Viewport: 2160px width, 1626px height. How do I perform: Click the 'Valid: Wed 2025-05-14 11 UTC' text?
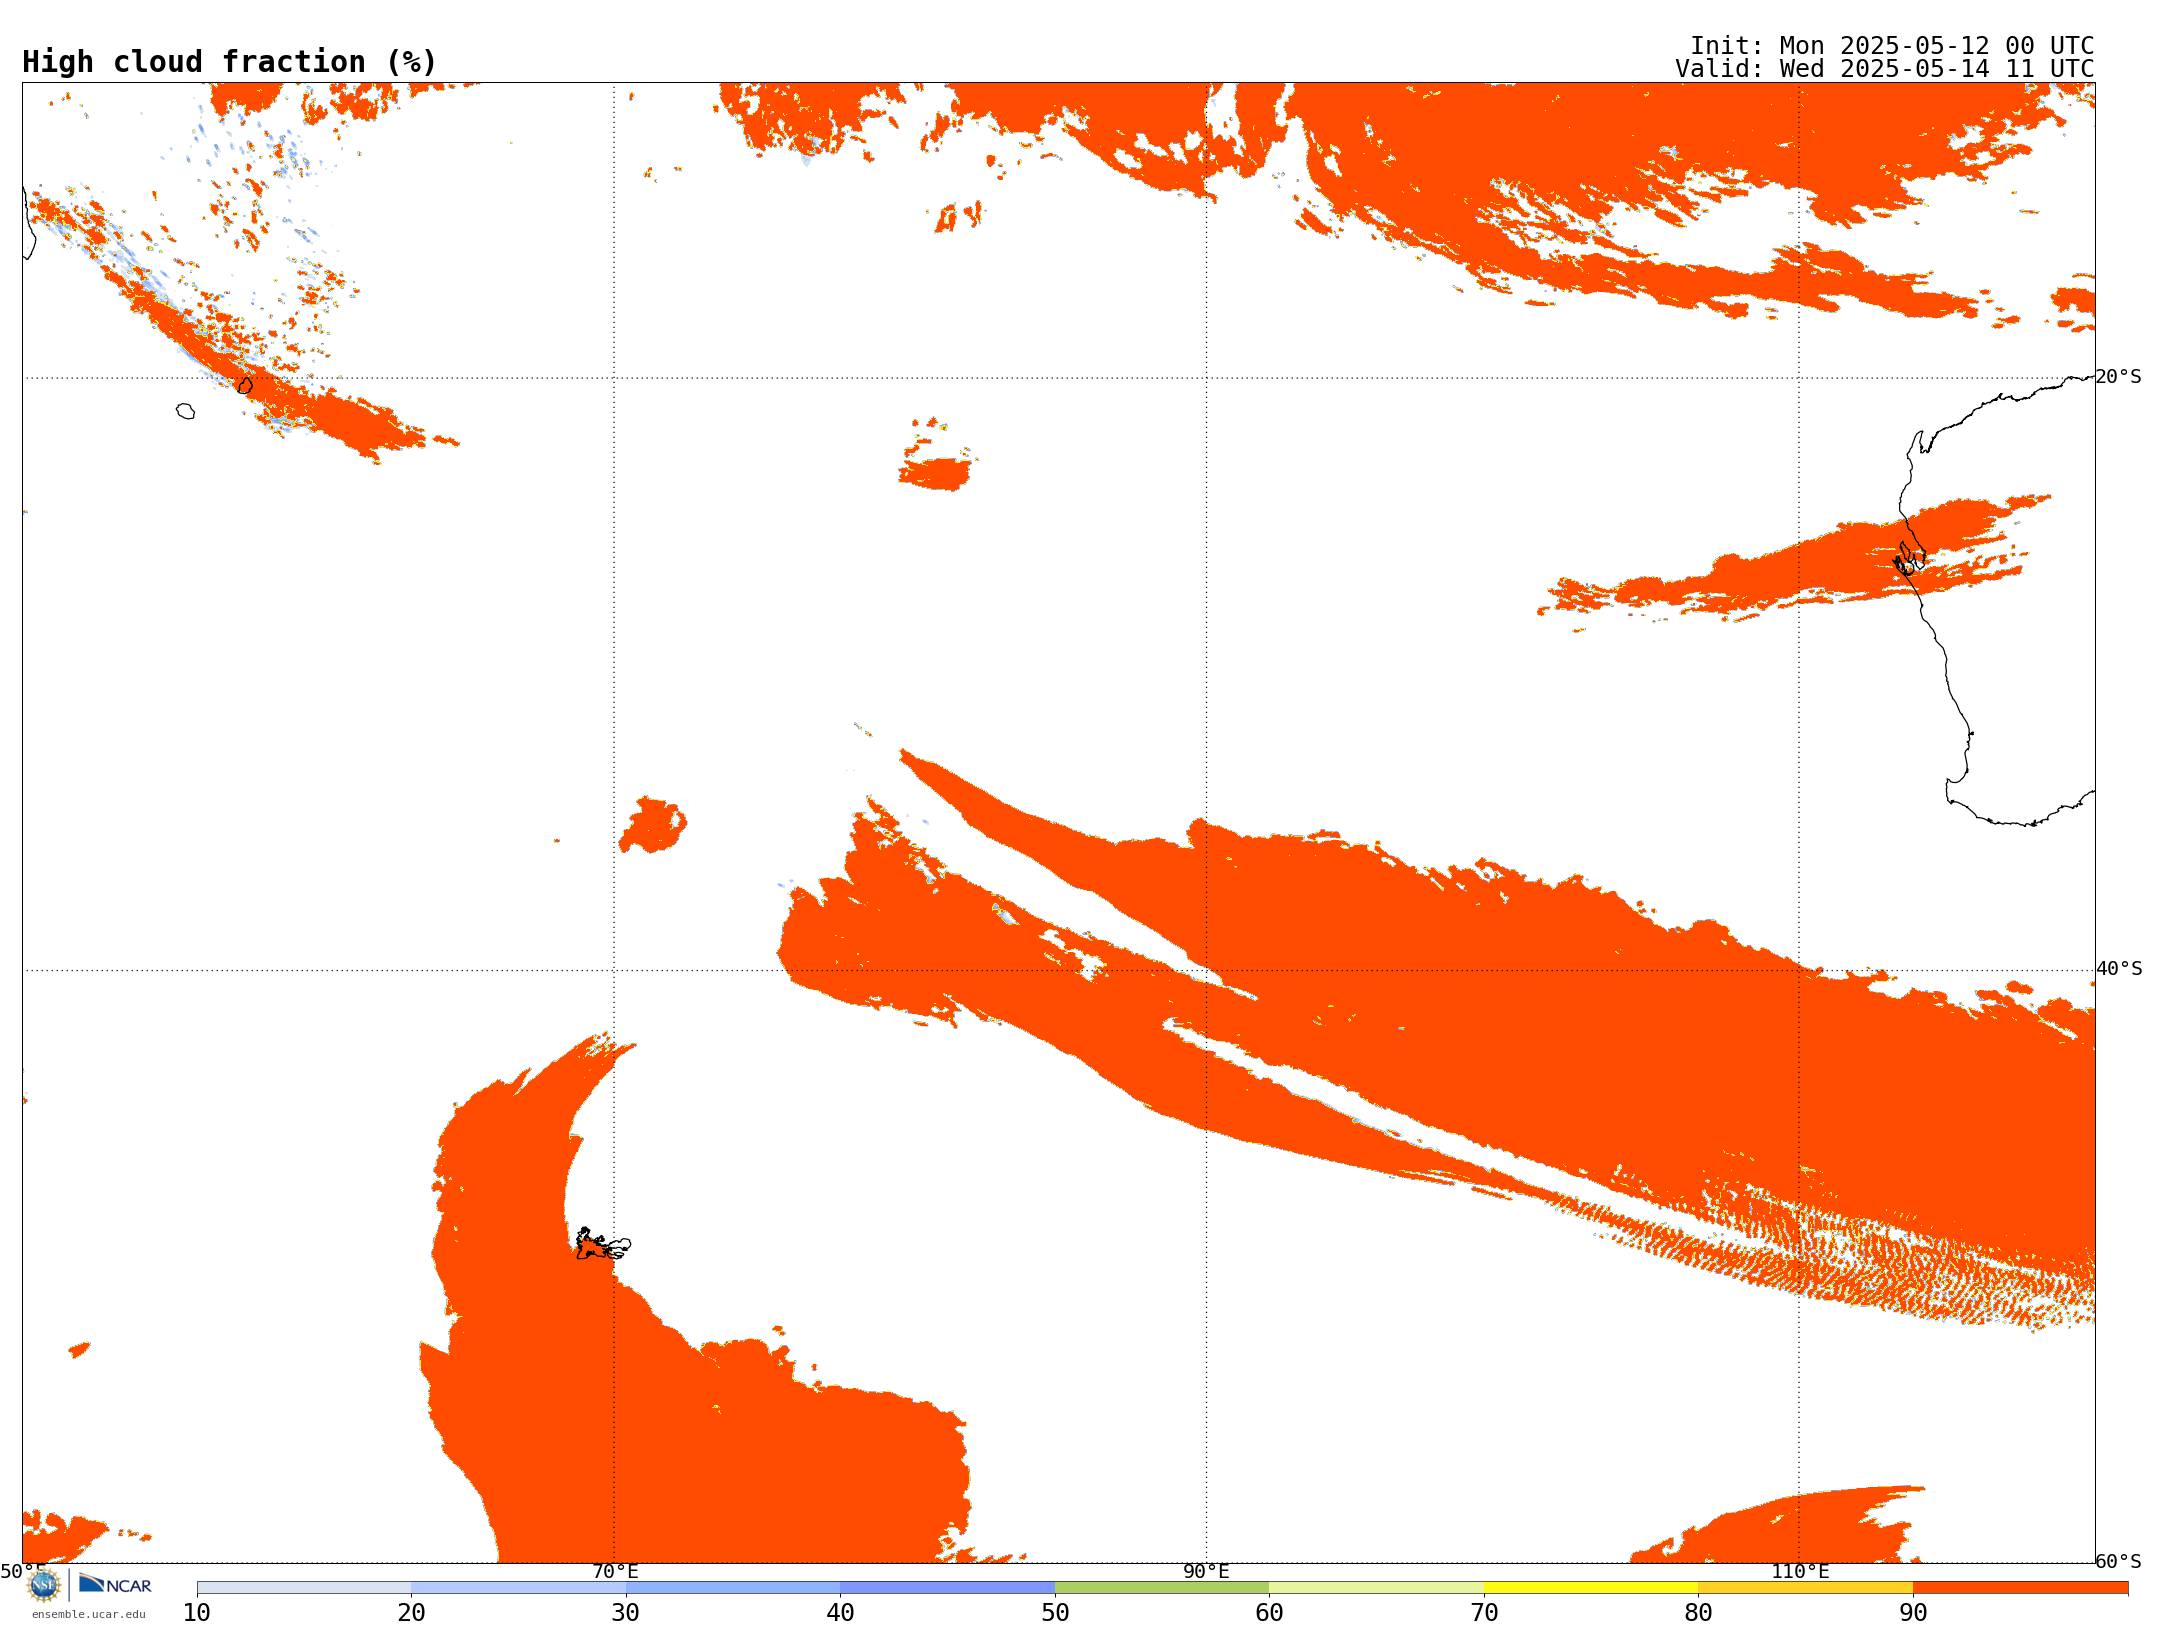(1884, 69)
